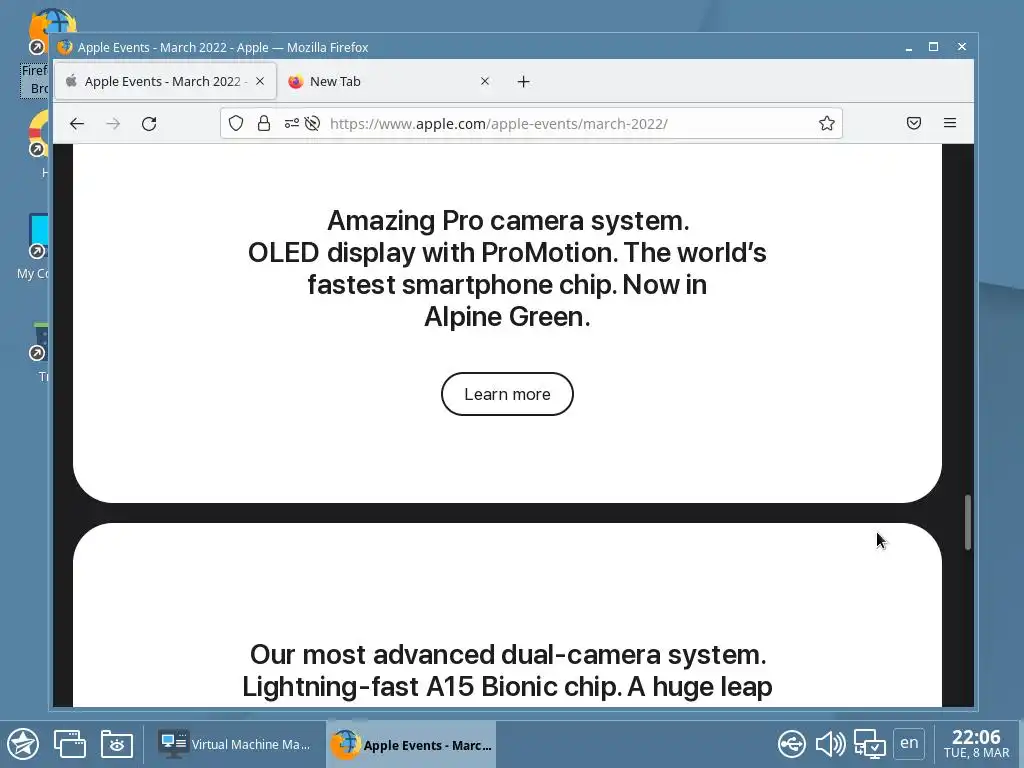Select My Computer desktop shortcut
Image resolution: width=1024 pixels, height=768 pixels.
(34, 247)
